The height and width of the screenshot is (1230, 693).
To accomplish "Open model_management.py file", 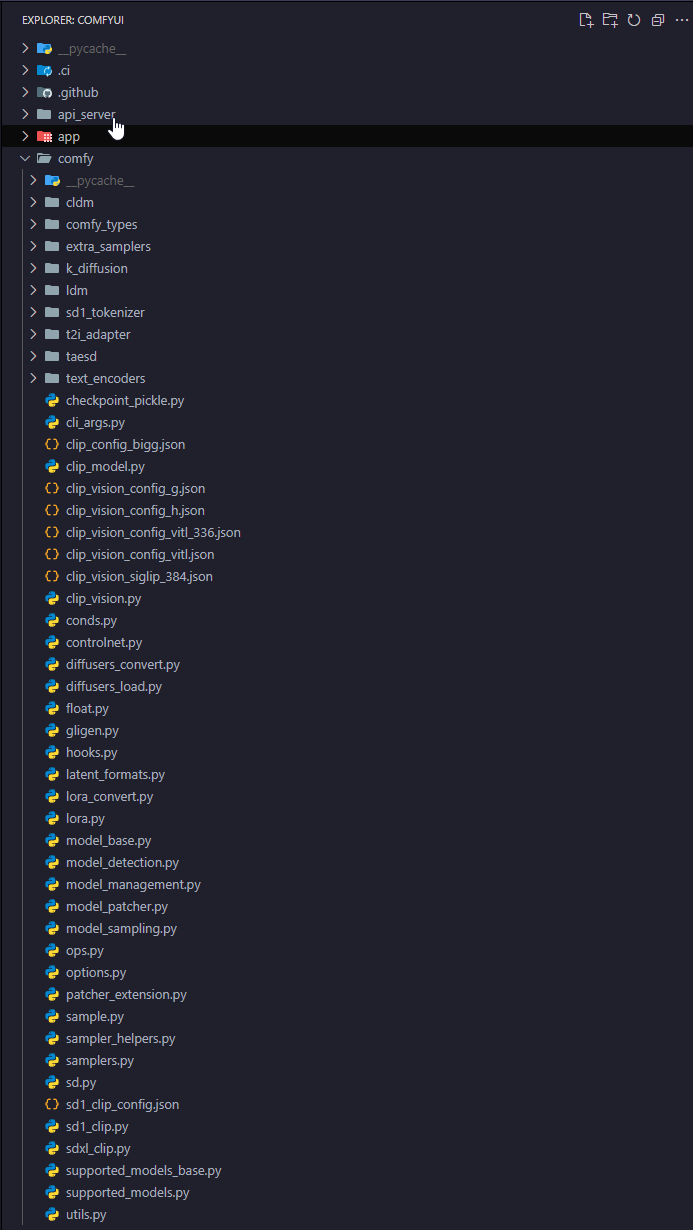I will 133,884.
